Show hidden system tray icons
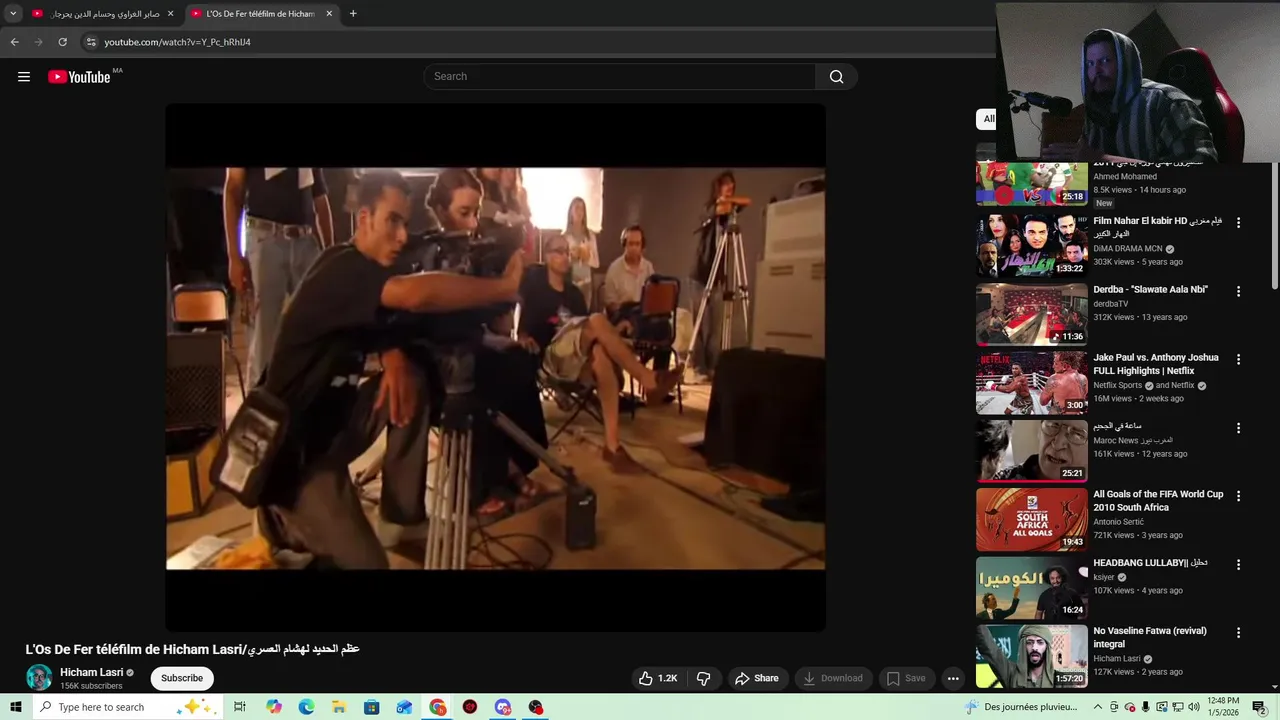This screenshot has width=1280, height=720. coord(1097,707)
